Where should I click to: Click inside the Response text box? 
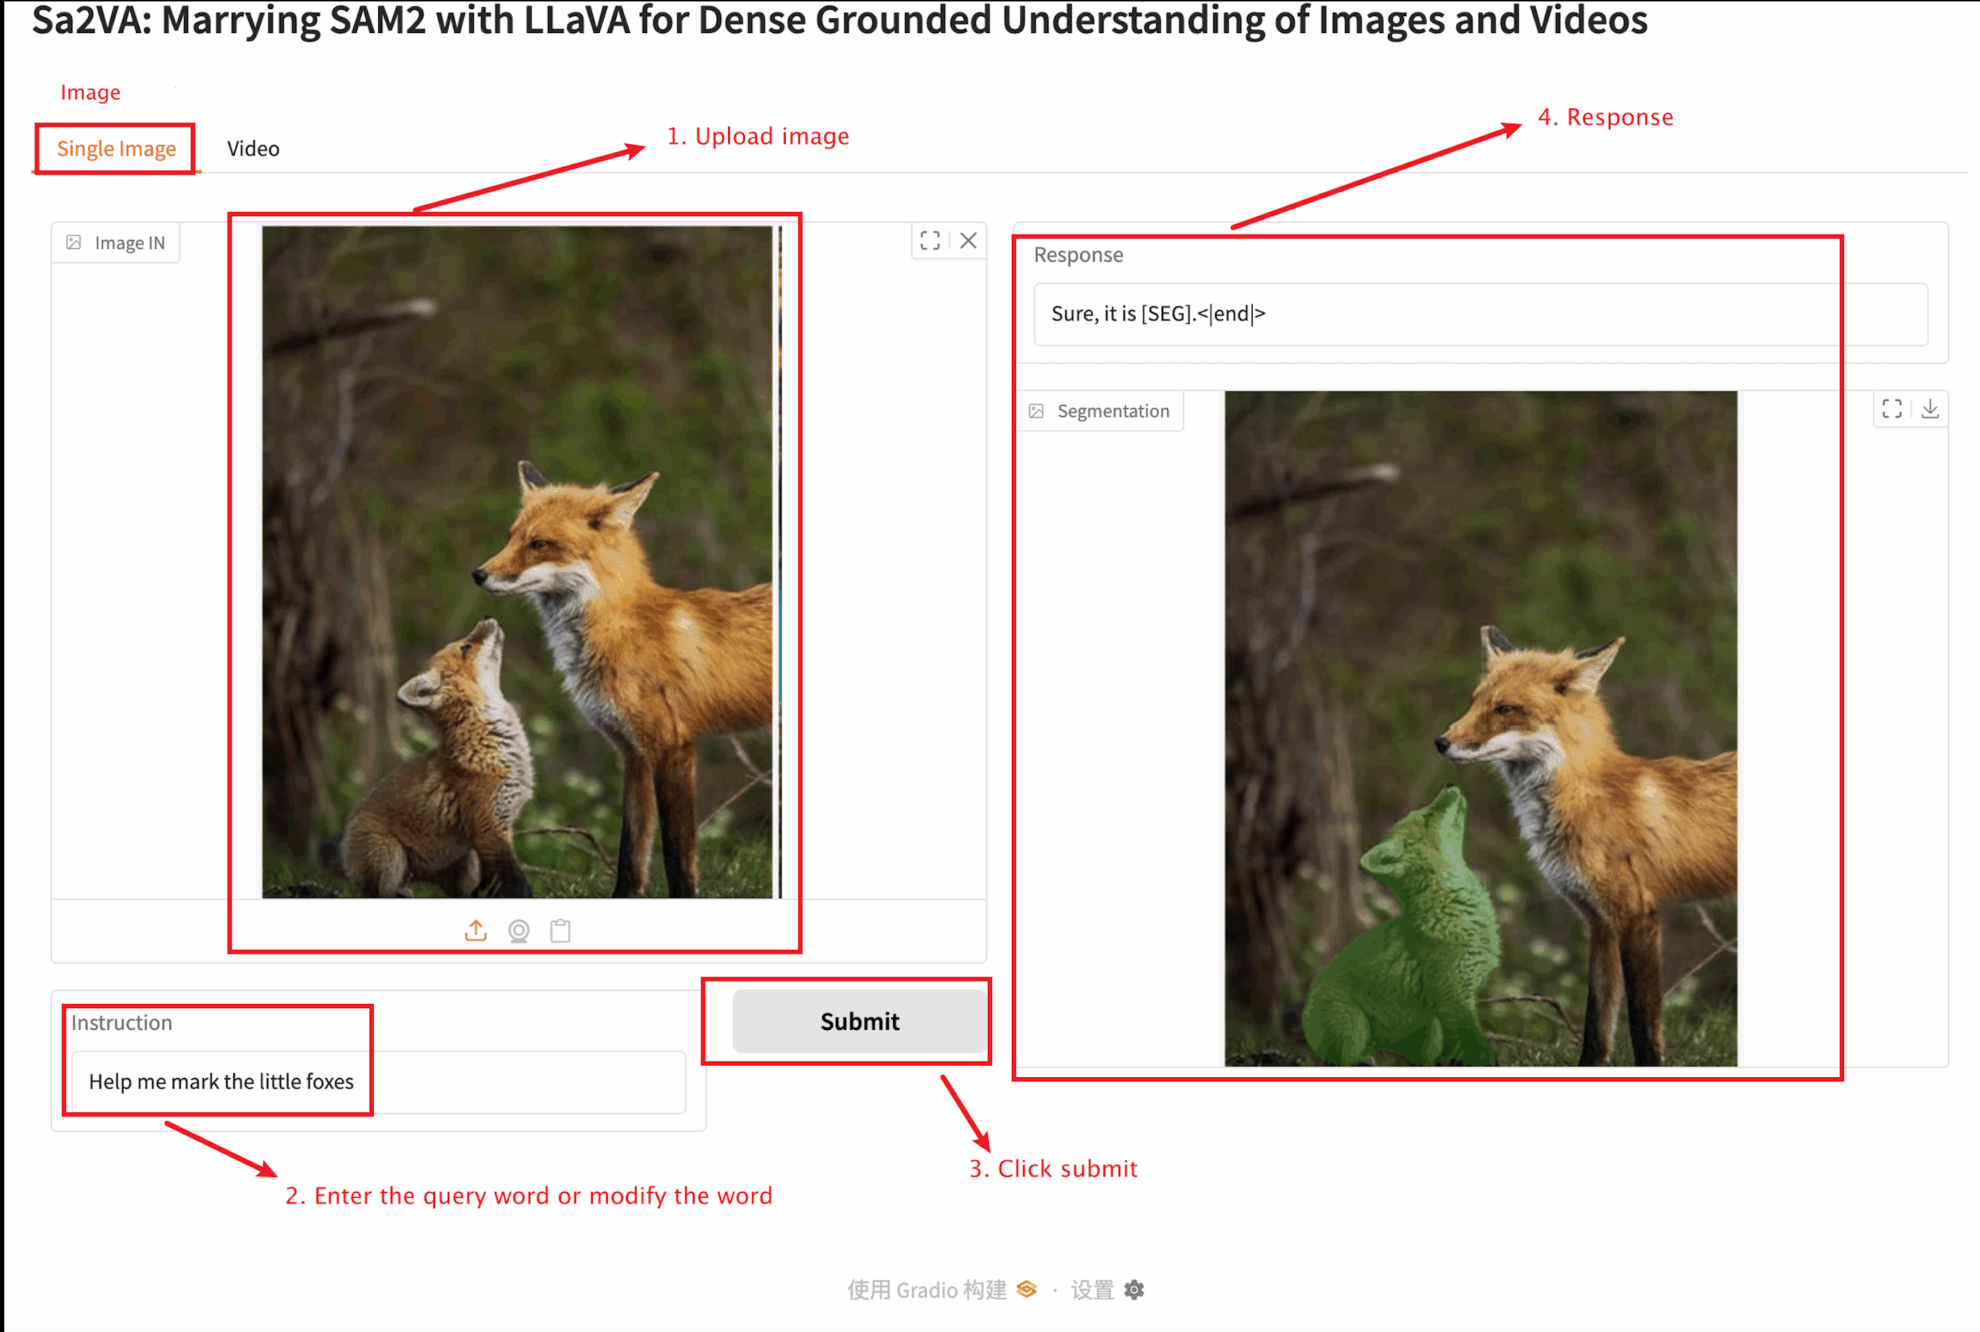(x=1480, y=314)
